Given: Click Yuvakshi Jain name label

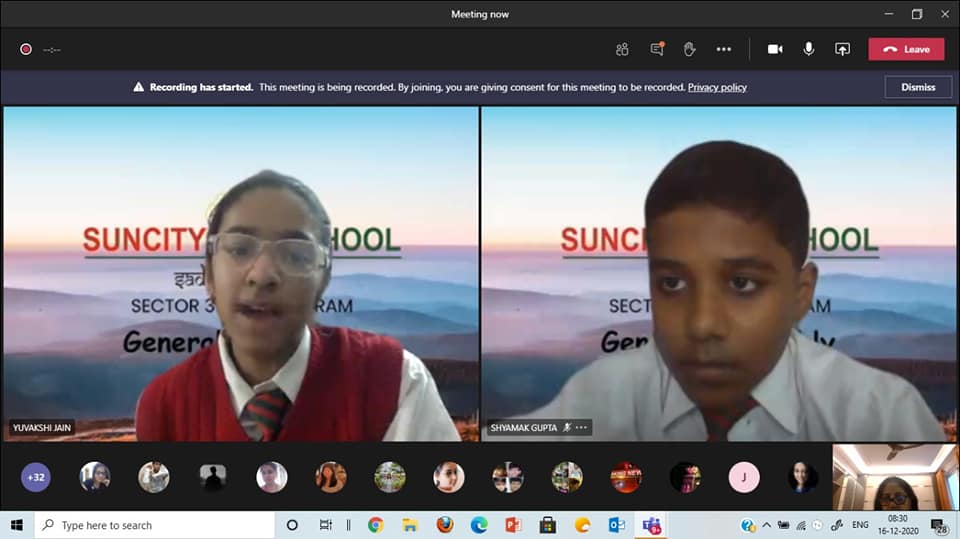Looking at the screenshot, I should 42,428.
